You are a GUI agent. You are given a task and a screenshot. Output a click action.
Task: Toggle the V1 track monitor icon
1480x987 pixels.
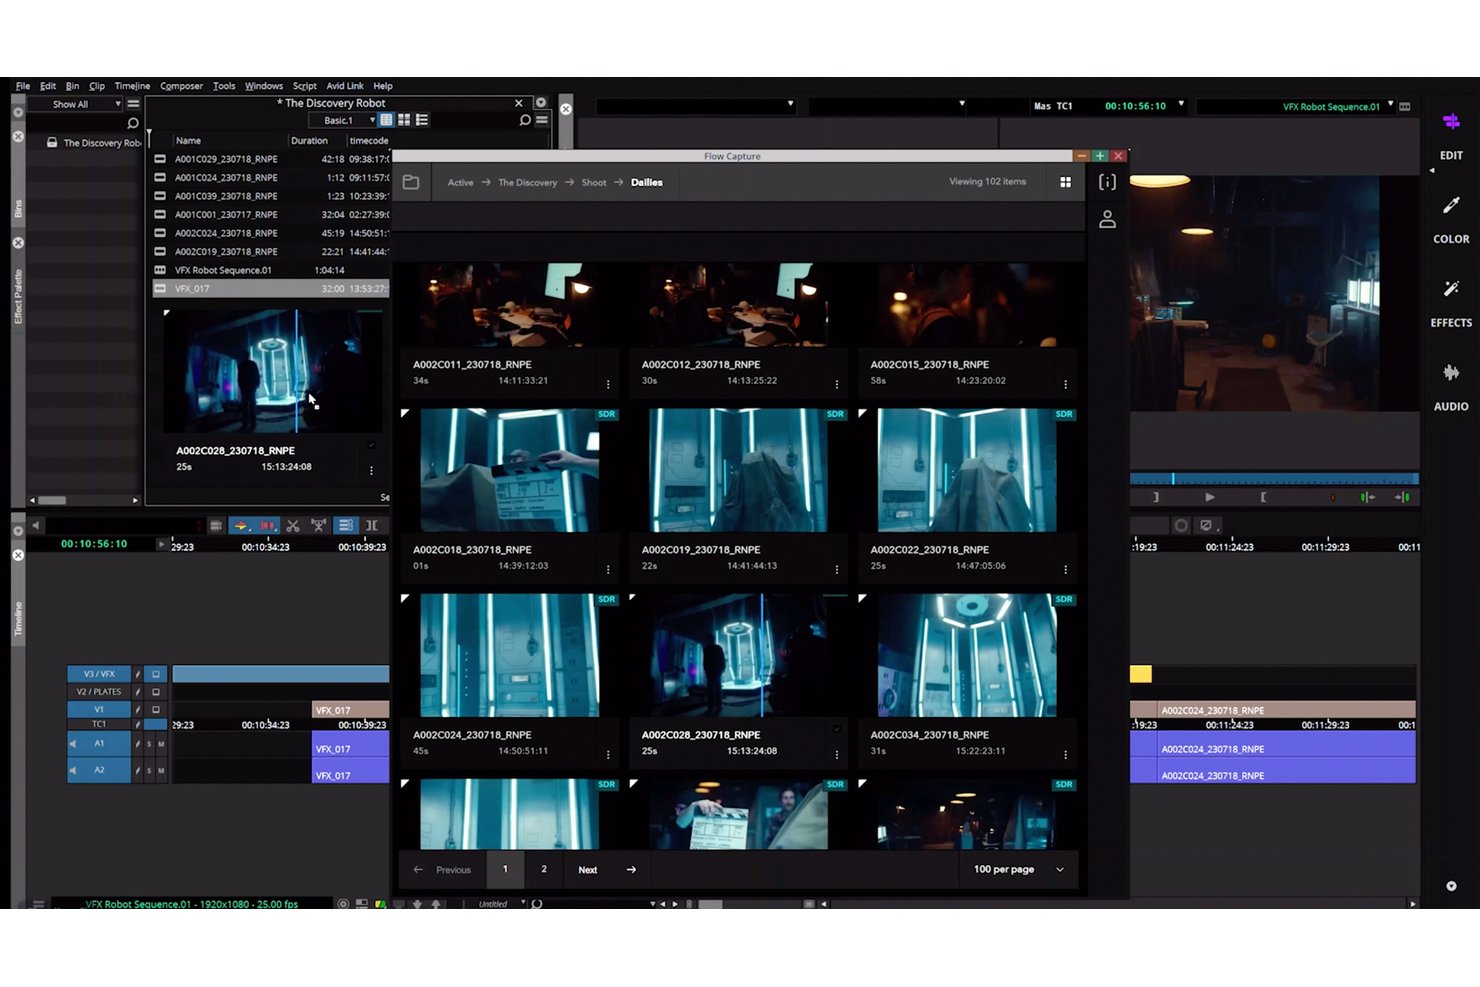(x=156, y=710)
